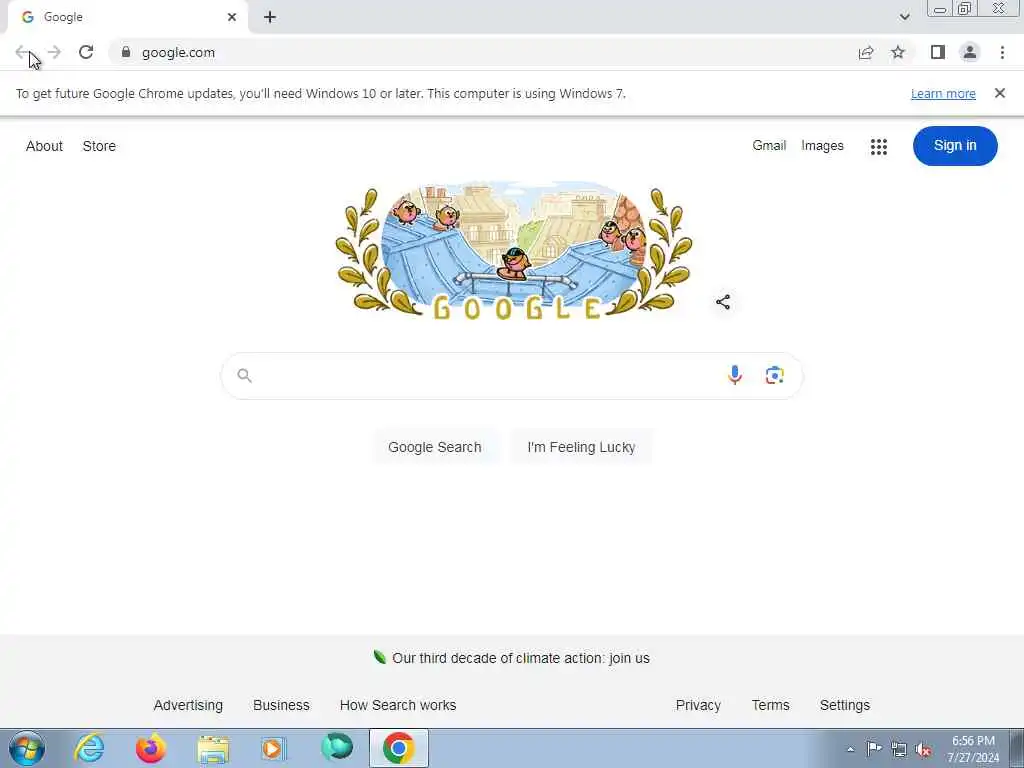This screenshot has width=1024, height=768.
Task: Click the Sign in button
Action: tap(955, 146)
